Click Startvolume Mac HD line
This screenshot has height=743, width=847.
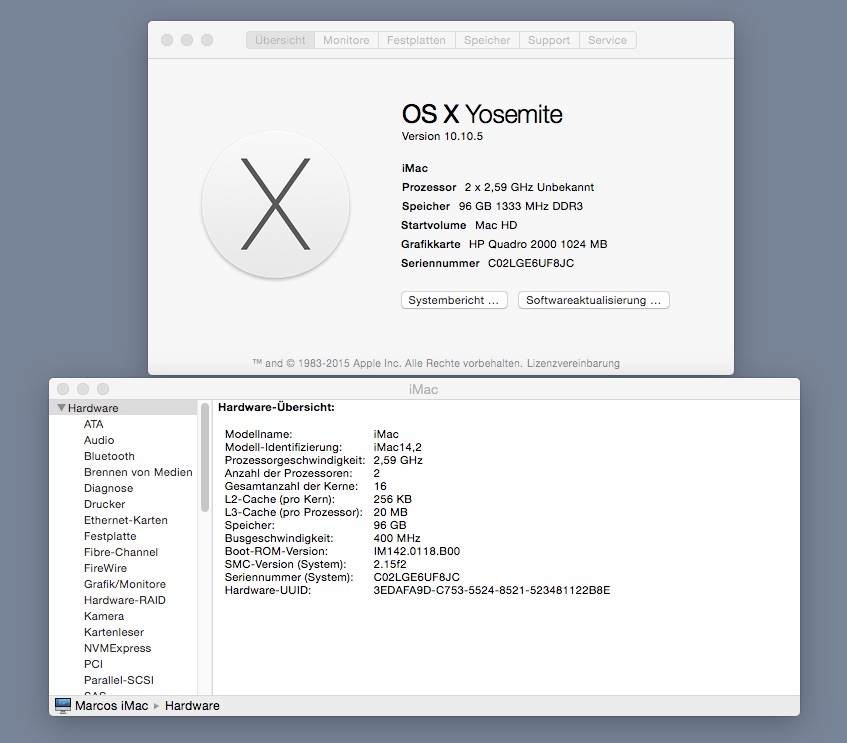tap(459, 225)
